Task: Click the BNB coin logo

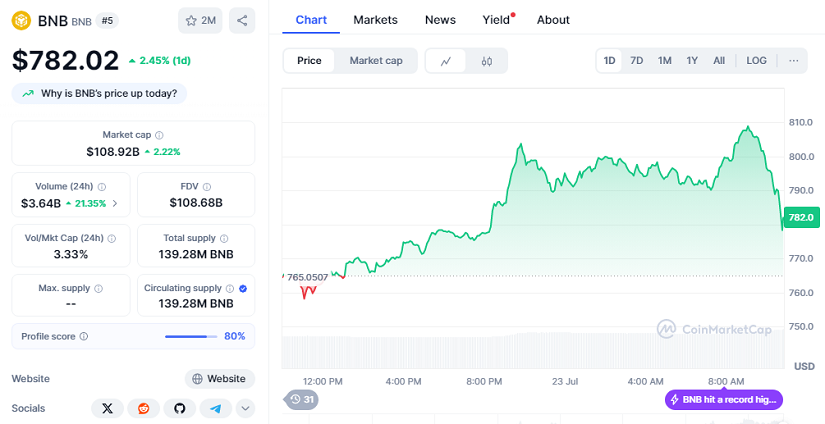Action: point(22,21)
